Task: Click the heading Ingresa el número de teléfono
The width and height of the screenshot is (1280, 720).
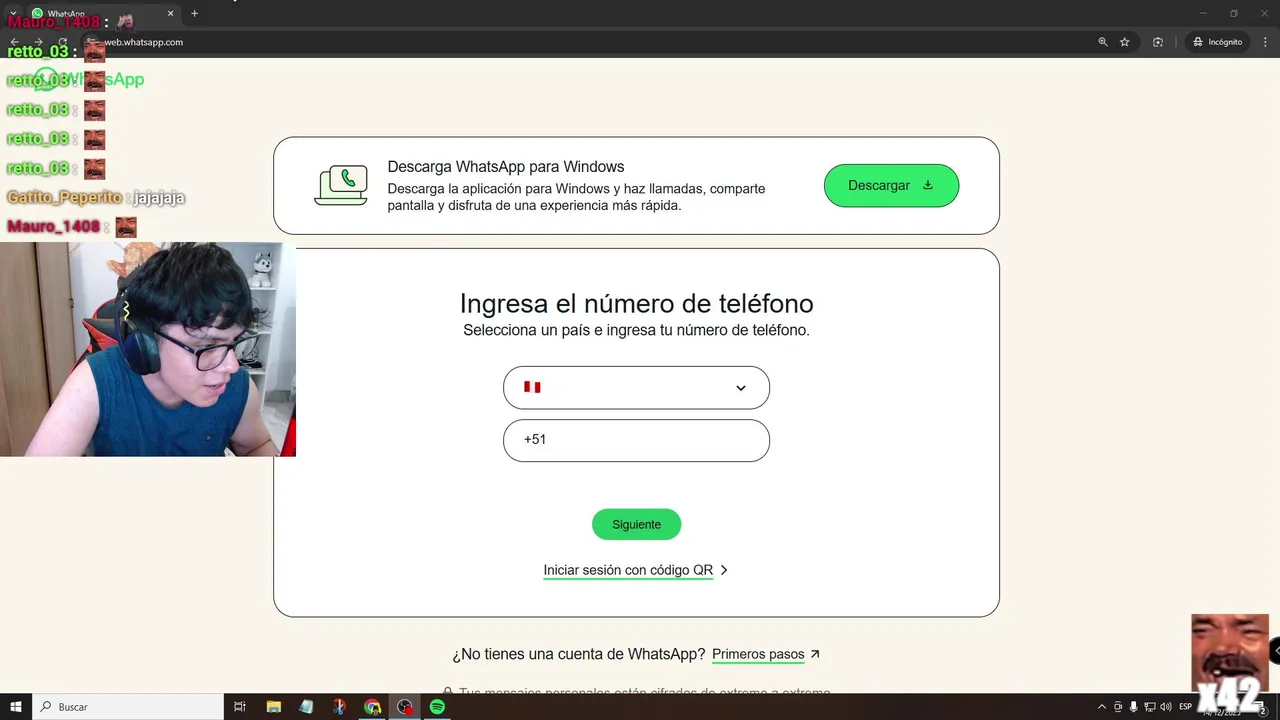Action: click(636, 303)
